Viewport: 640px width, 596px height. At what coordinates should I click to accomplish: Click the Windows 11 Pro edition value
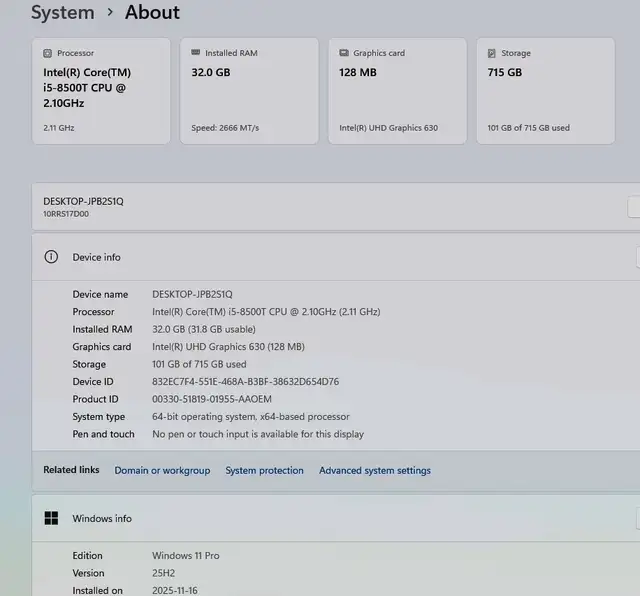tap(186, 556)
